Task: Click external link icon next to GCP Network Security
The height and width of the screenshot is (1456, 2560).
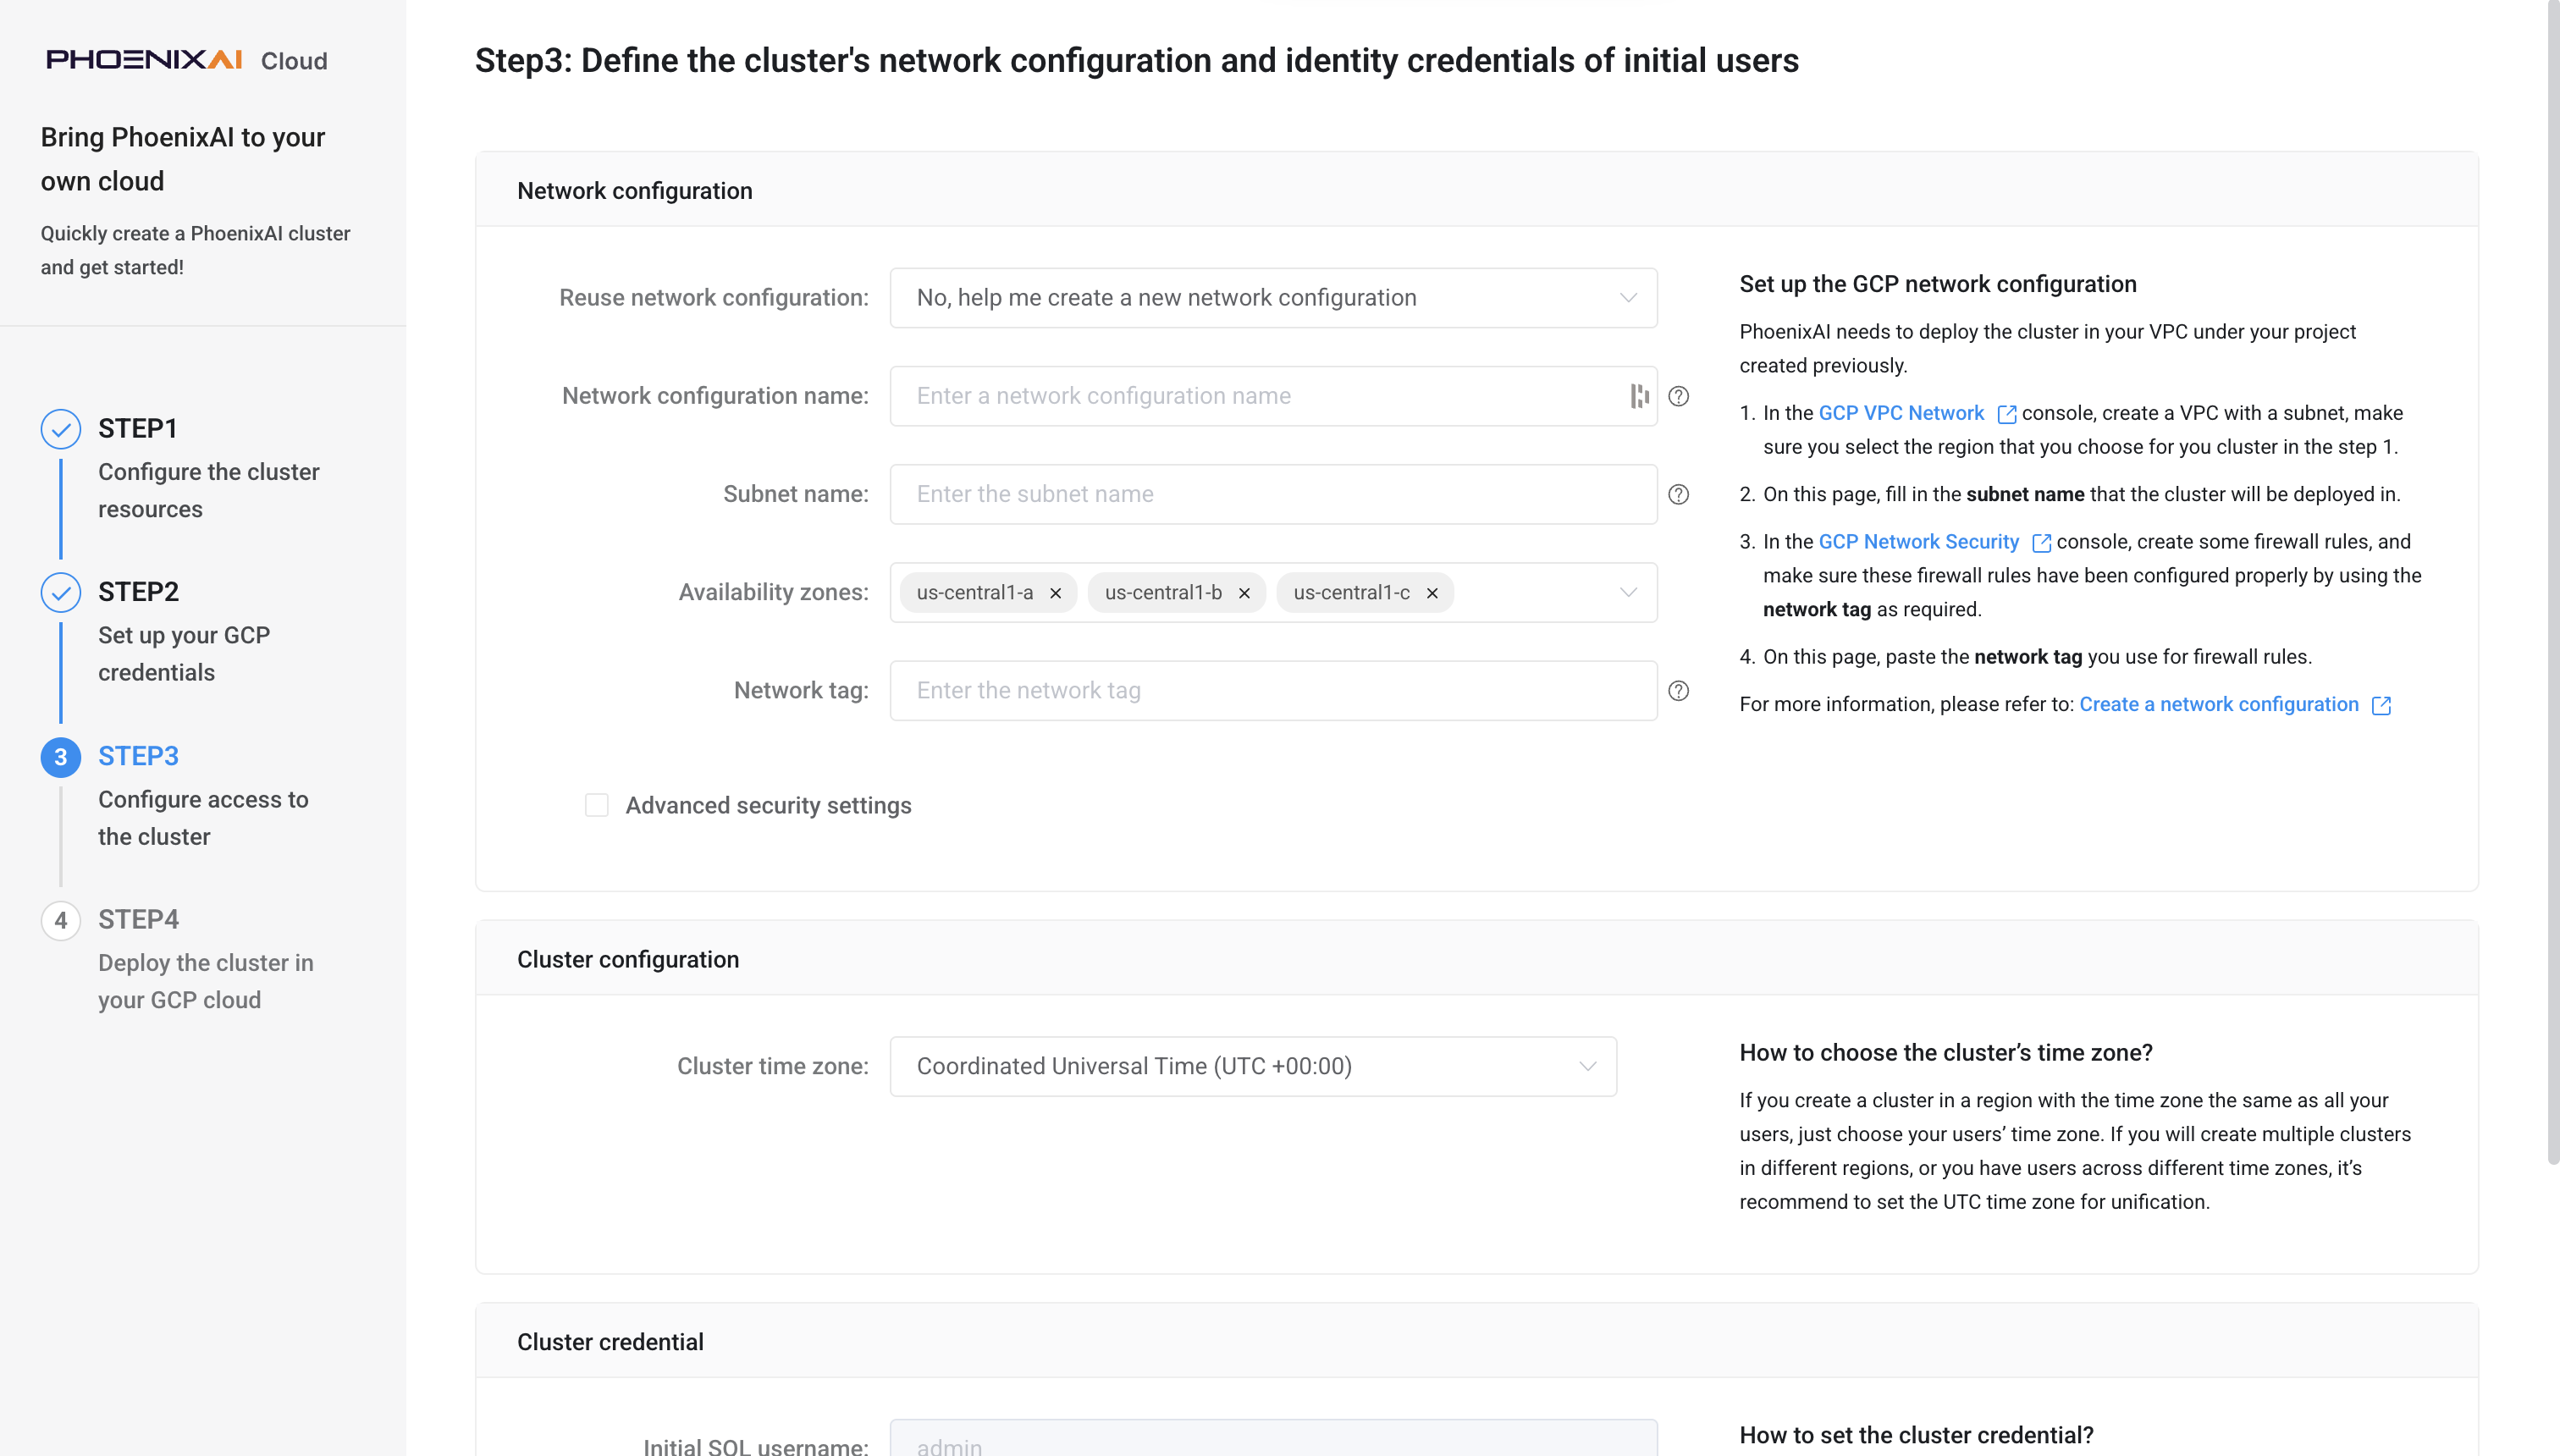Action: coord(2041,542)
